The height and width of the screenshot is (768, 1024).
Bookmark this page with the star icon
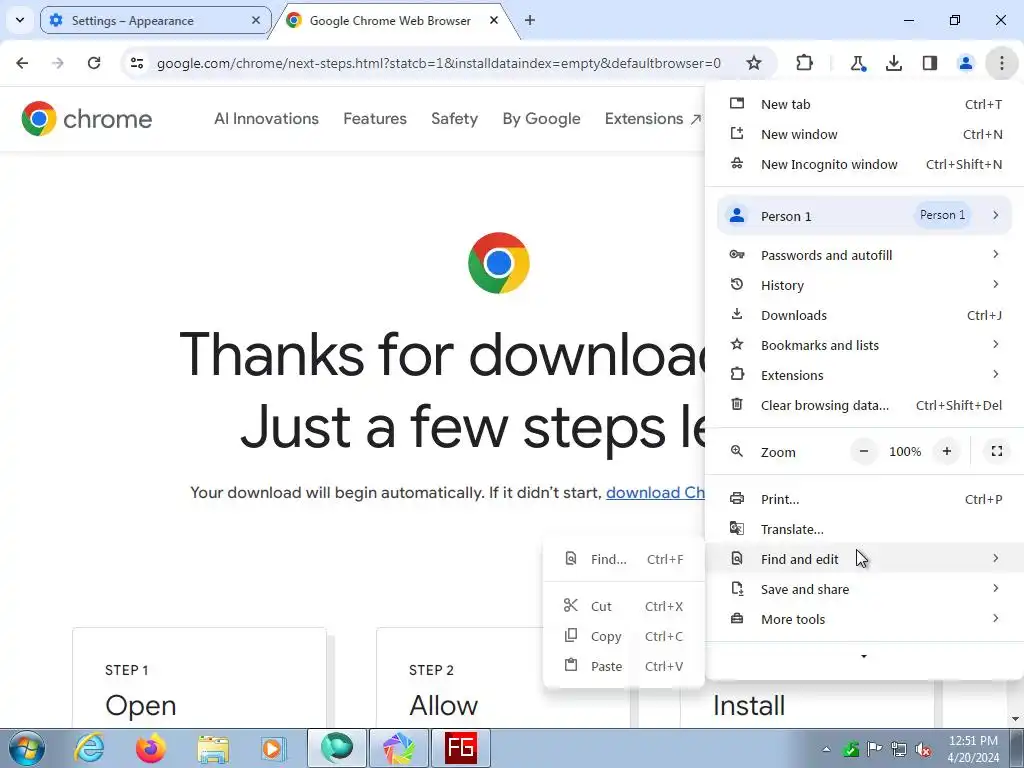pos(754,63)
